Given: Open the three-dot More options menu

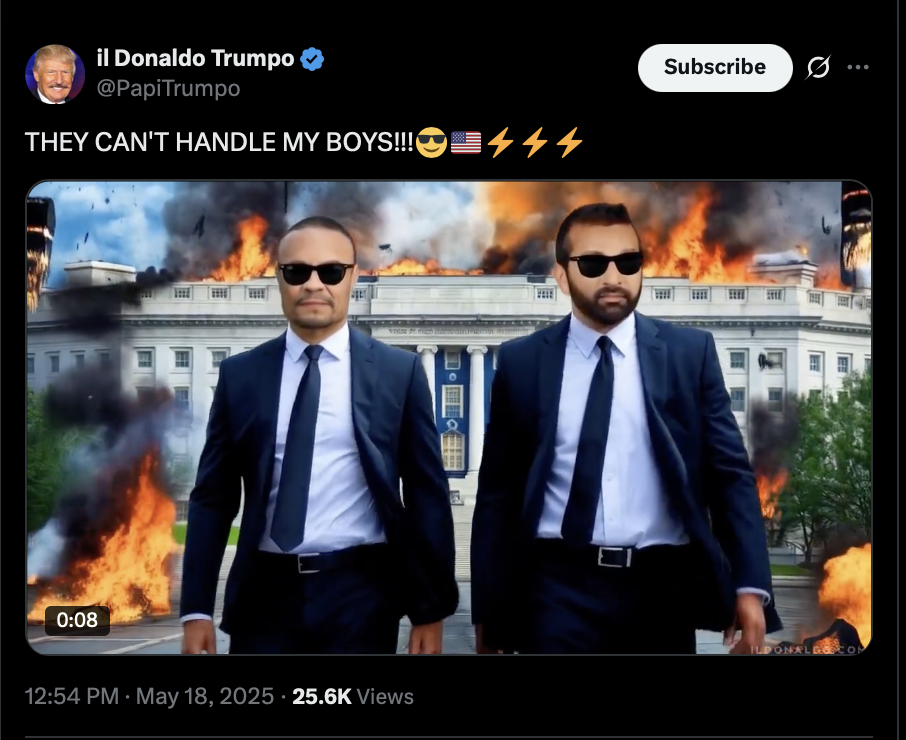Looking at the screenshot, I should (x=857, y=67).
